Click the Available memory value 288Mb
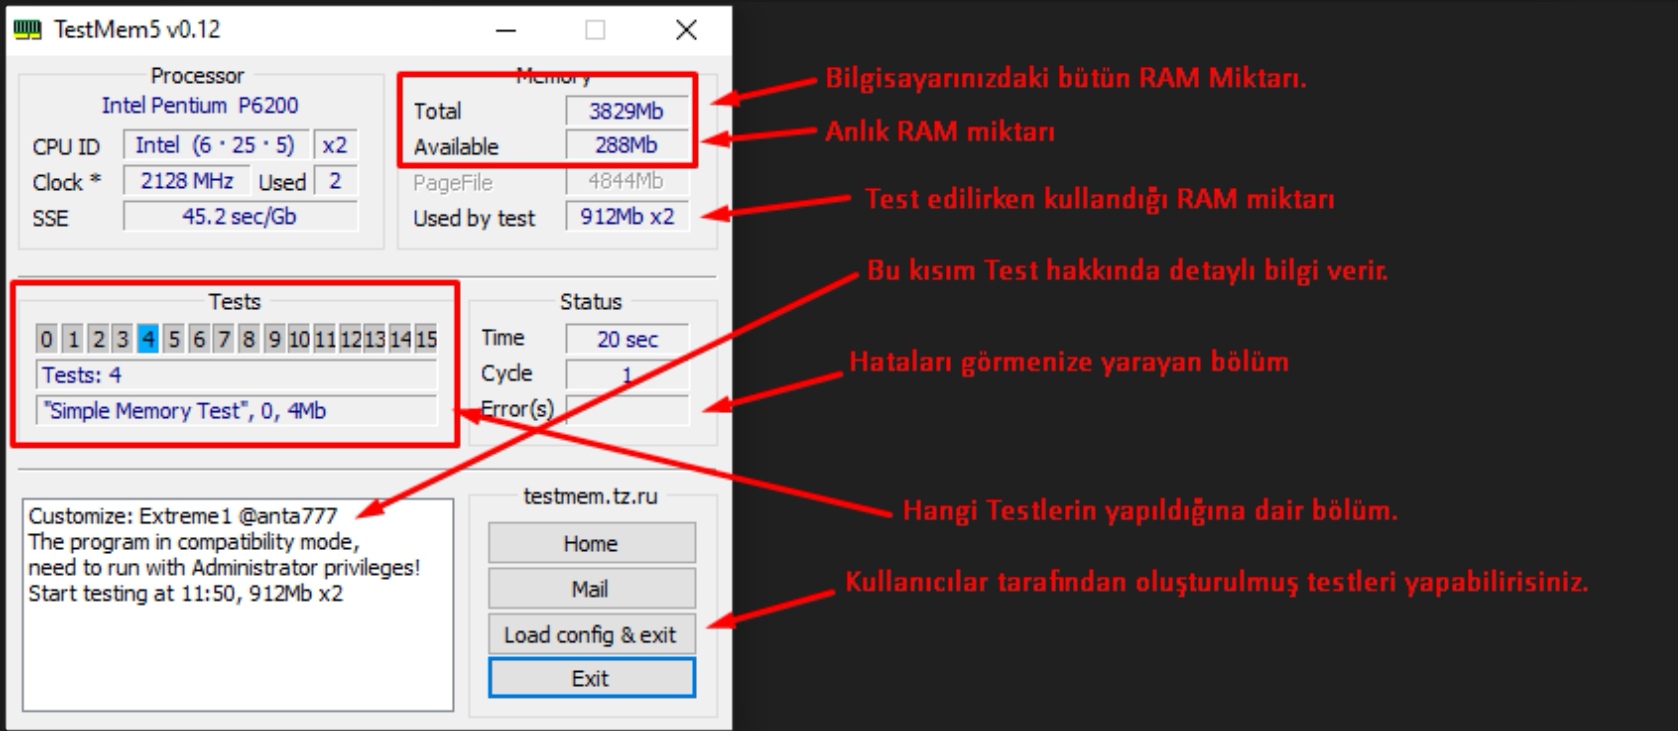 click(627, 146)
